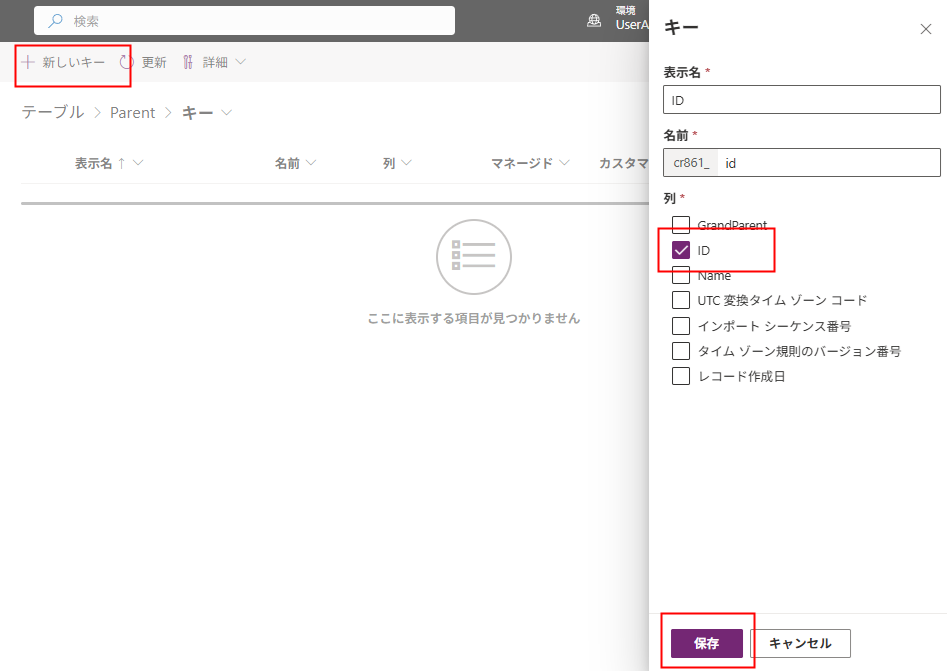Screen dimensions: 947x671
Task: Check the GrandParent column checkbox
Action: pos(681,225)
